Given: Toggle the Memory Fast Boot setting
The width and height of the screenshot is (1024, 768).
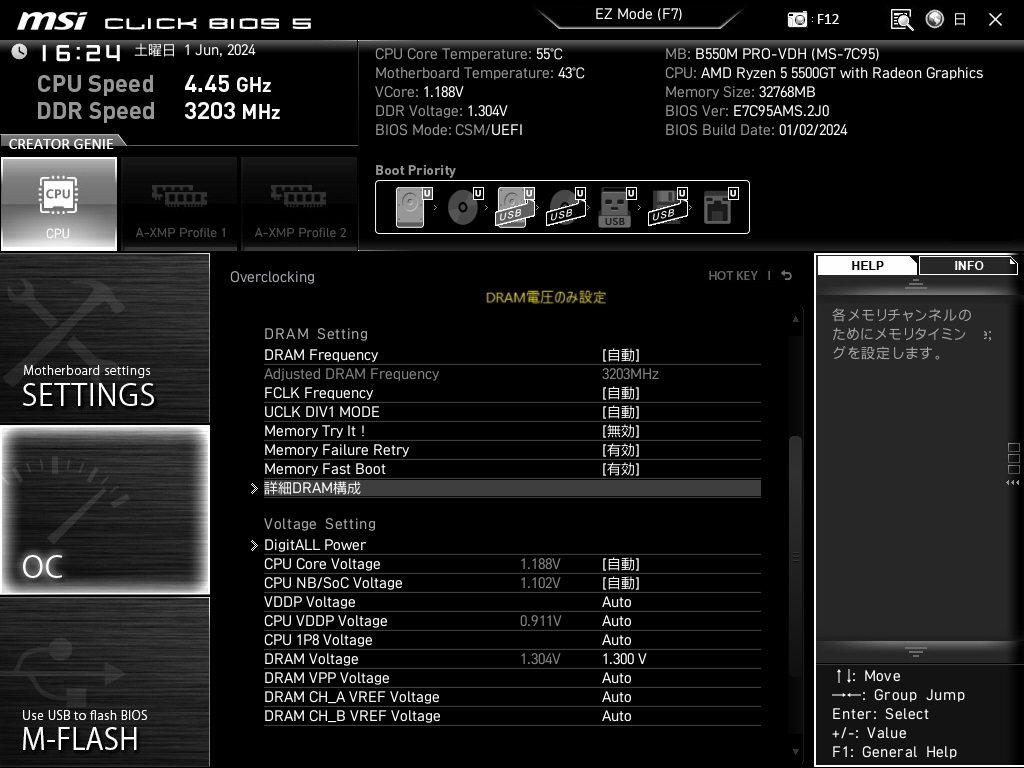Looking at the screenshot, I should [x=512, y=469].
